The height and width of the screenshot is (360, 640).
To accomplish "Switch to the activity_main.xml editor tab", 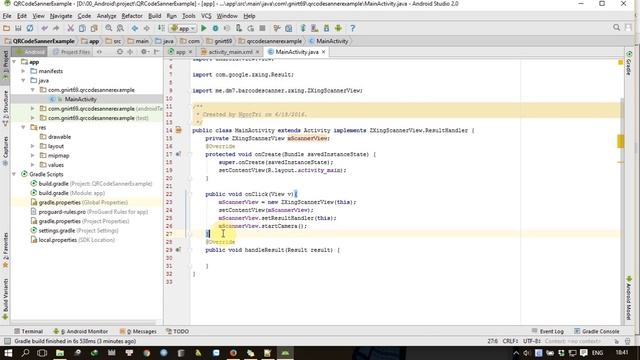I will [230, 52].
